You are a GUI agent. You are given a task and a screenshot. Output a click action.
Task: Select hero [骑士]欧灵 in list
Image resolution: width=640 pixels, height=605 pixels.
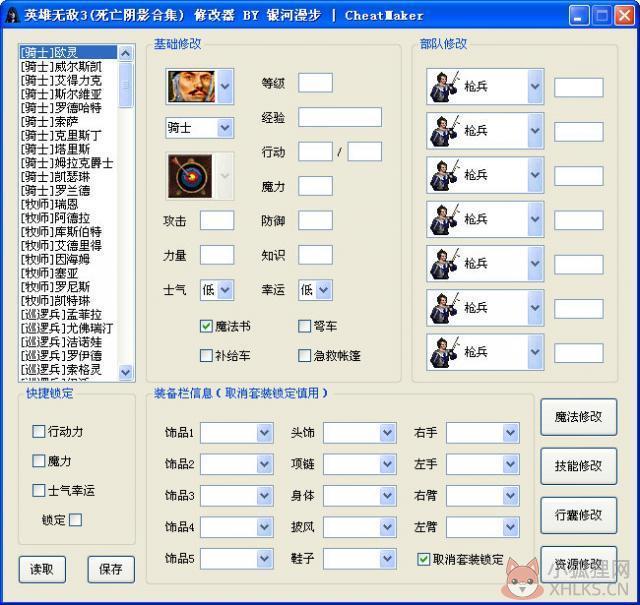(x=68, y=52)
